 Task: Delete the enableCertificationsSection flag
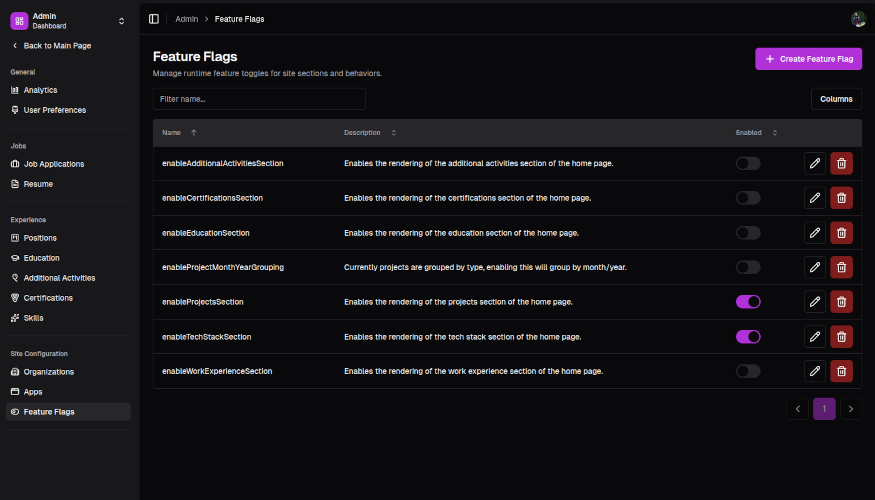point(842,198)
